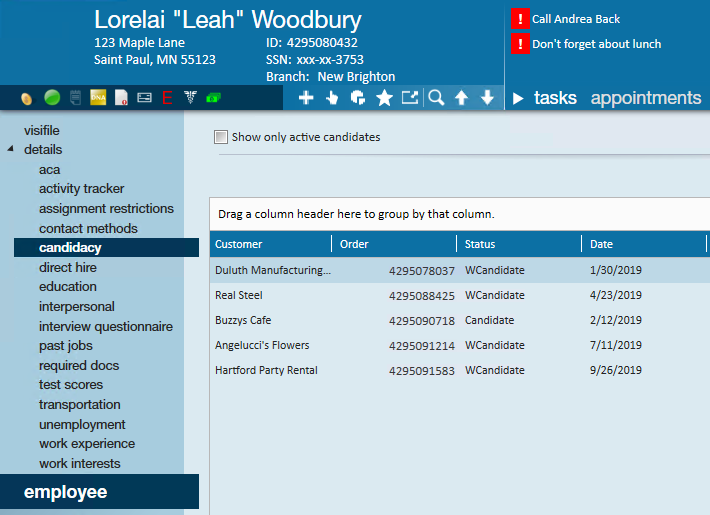Image resolution: width=710 pixels, height=515 pixels.
Task: Click the pop-out window icon
Action: (410, 97)
